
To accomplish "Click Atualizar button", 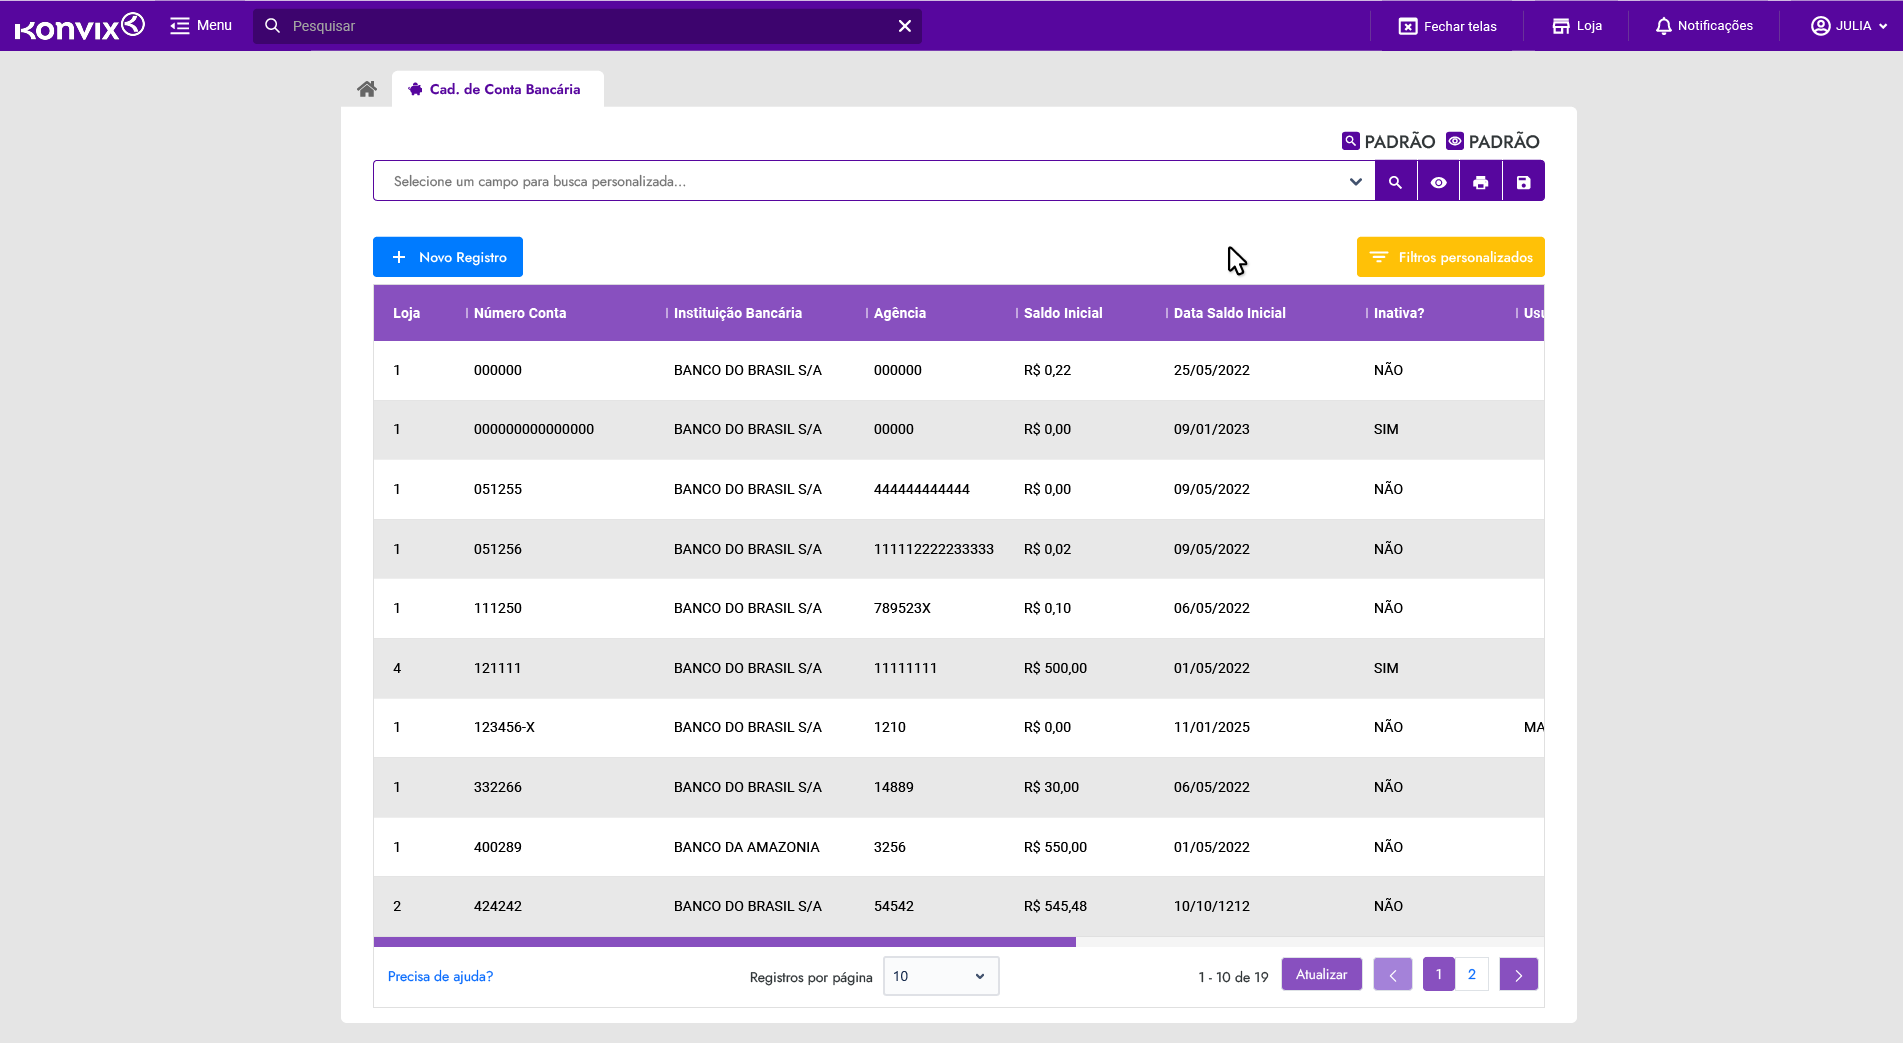I will (1322, 974).
